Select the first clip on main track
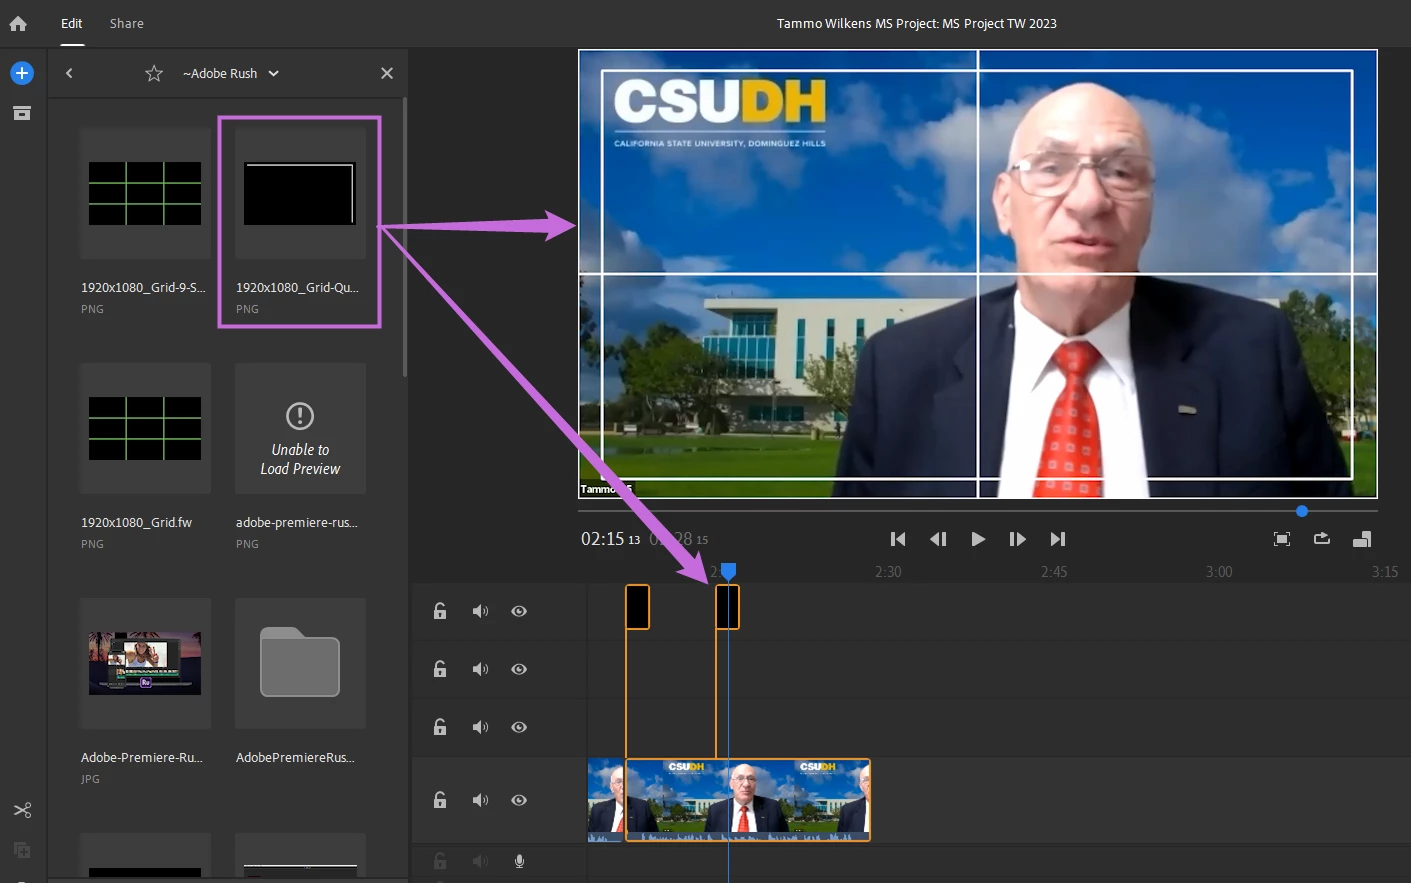The image size is (1411, 883). [x=606, y=800]
